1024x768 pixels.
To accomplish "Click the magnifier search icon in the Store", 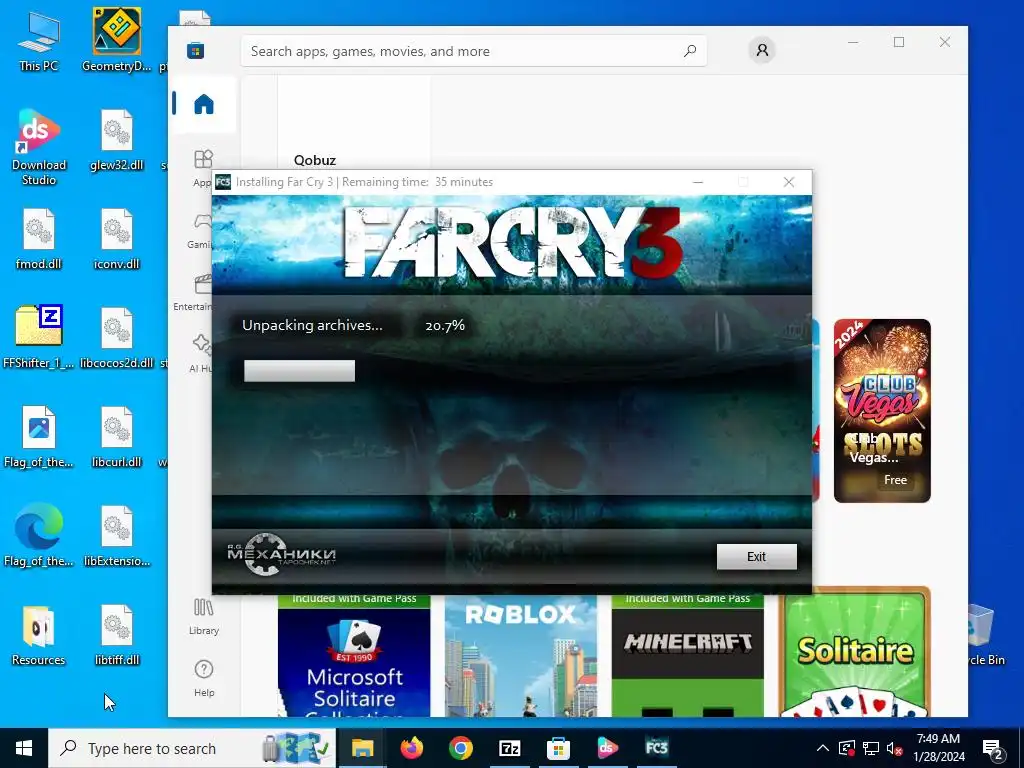I will tap(690, 50).
